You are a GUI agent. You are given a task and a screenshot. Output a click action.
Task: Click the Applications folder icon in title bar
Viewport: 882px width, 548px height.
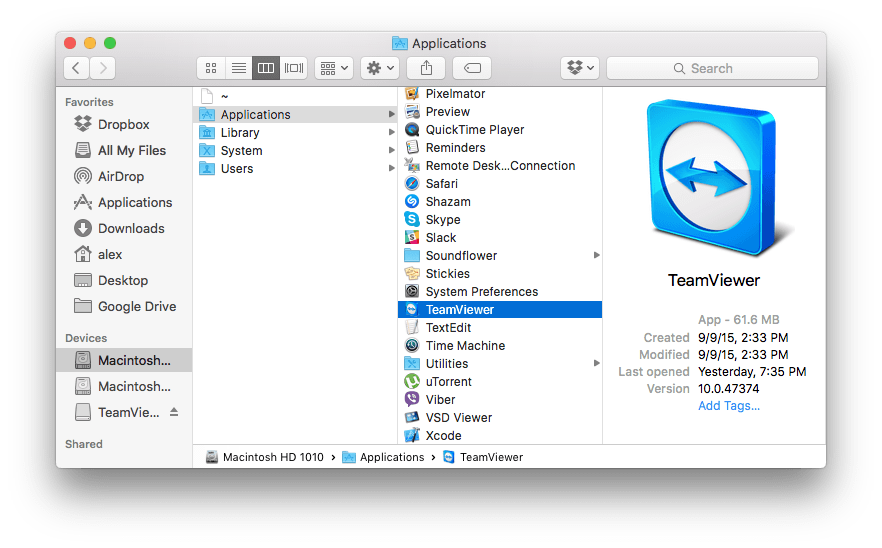pos(400,43)
